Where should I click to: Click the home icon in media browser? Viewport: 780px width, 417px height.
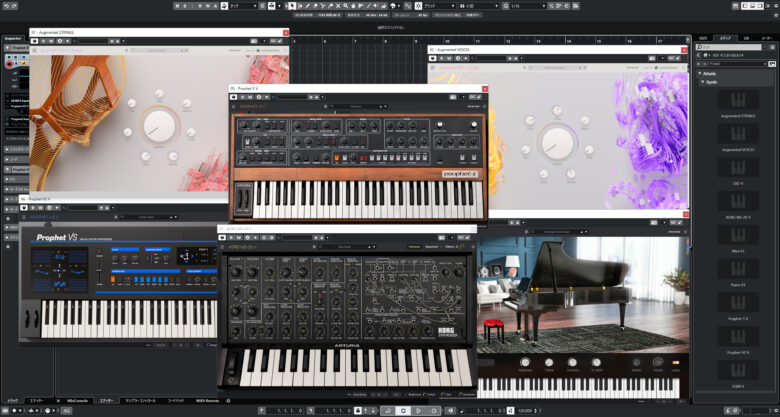click(705, 55)
